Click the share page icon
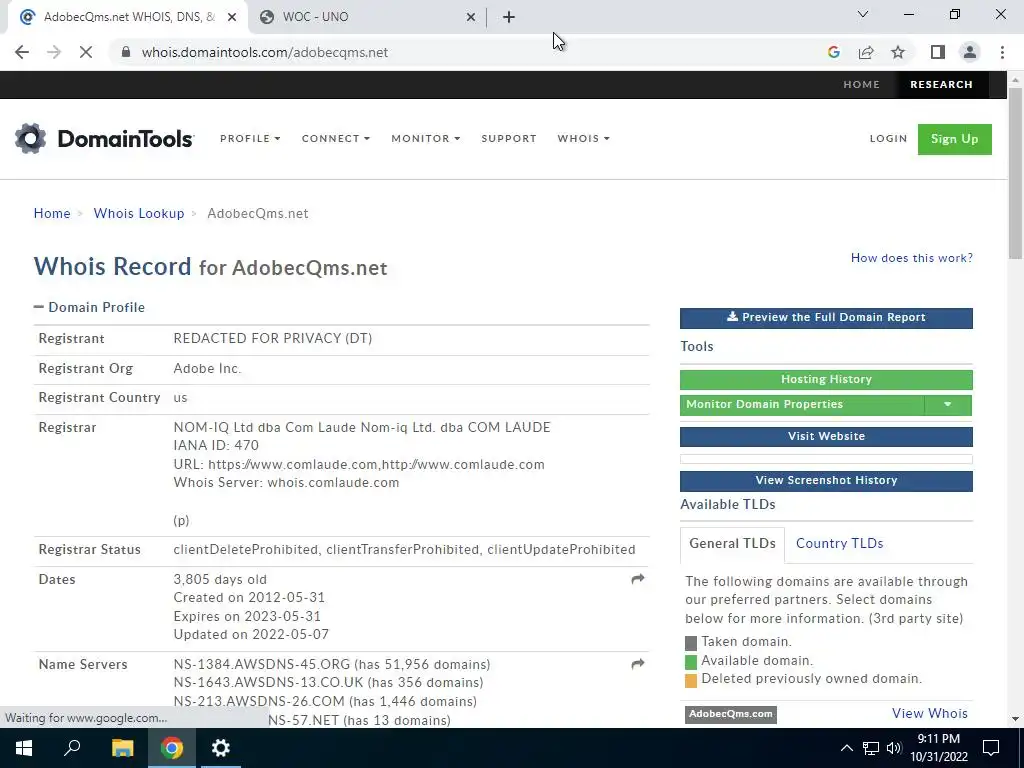Image resolution: width=1024 pixels, height=768 pixels. 866,52
